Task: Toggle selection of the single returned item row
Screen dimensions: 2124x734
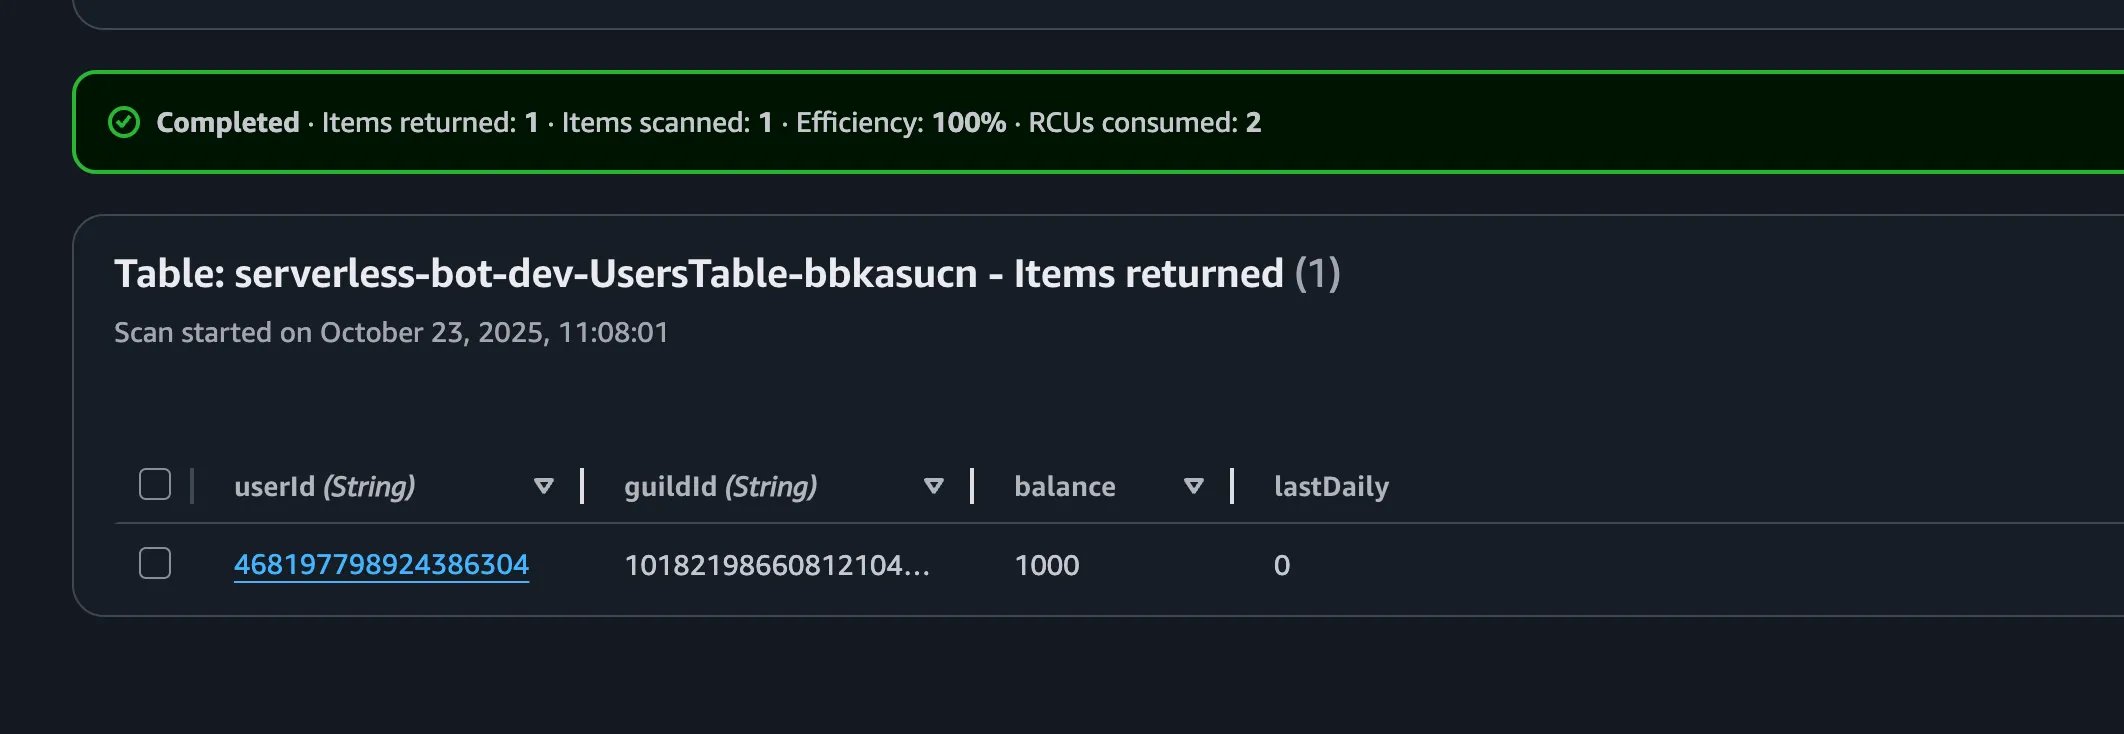Action: tap(155, 564)
